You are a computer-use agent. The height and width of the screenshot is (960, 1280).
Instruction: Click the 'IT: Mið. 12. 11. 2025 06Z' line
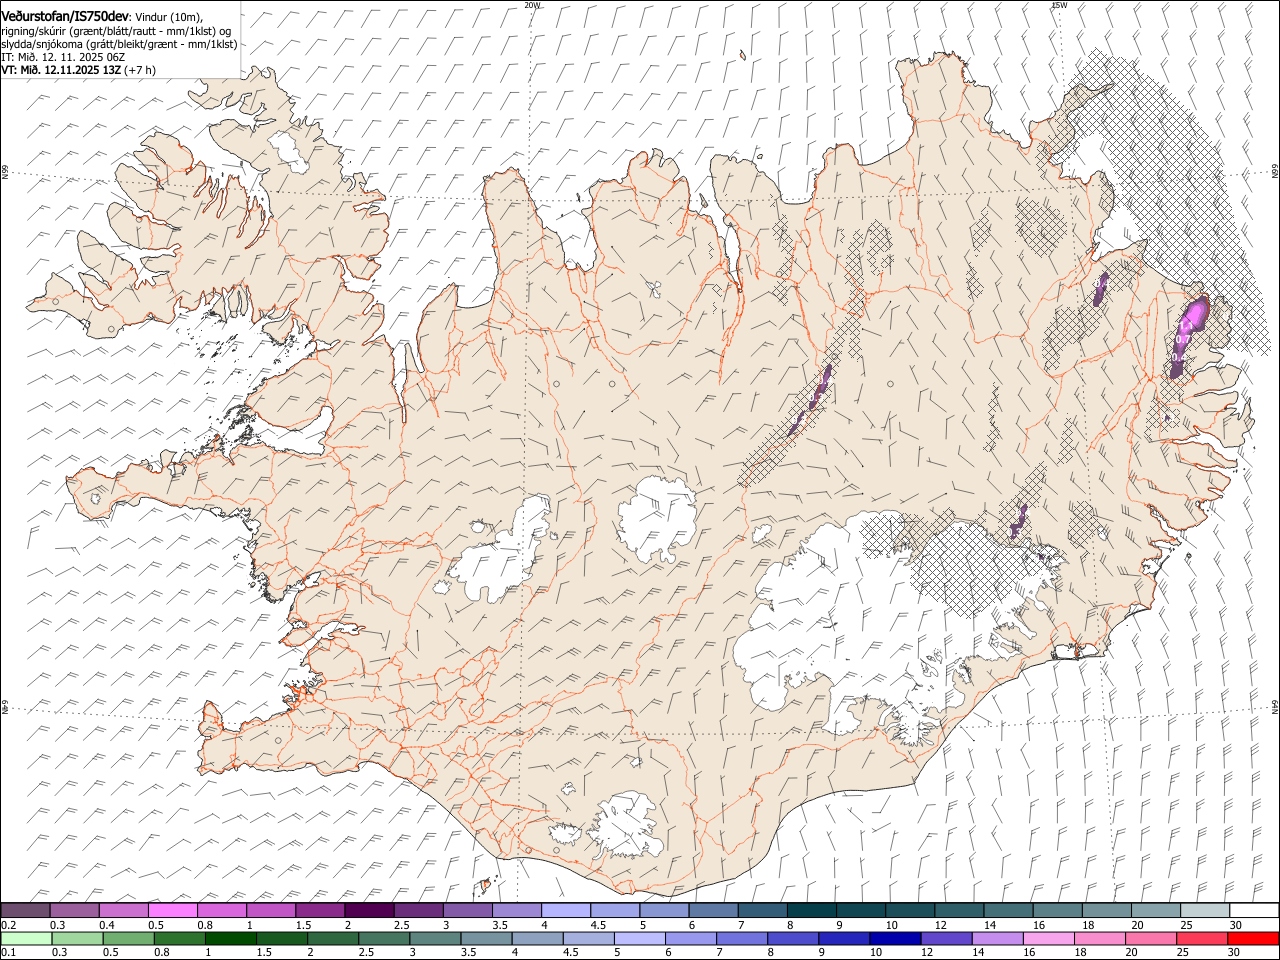(63, 57)
